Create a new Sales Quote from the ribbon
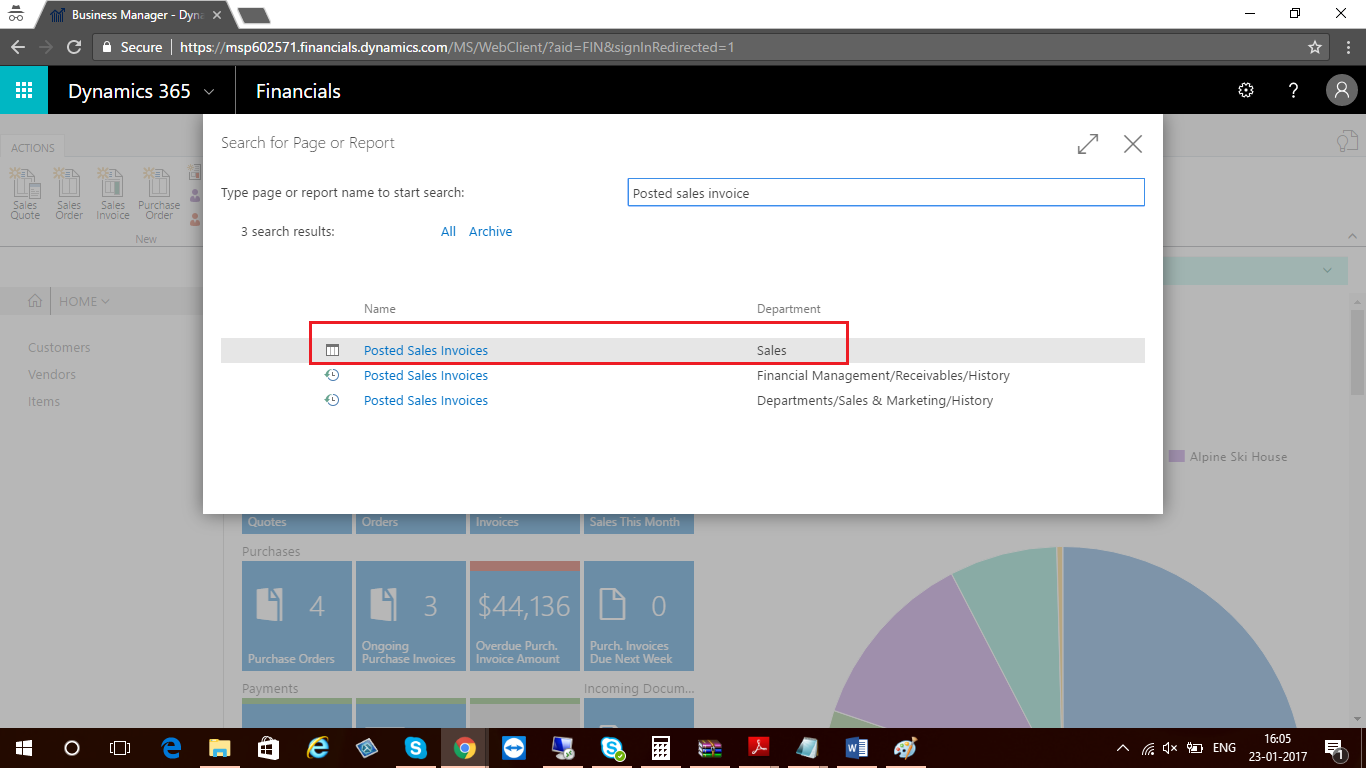This screenshot has height=768, width=1366. click(x=25, y=195)
